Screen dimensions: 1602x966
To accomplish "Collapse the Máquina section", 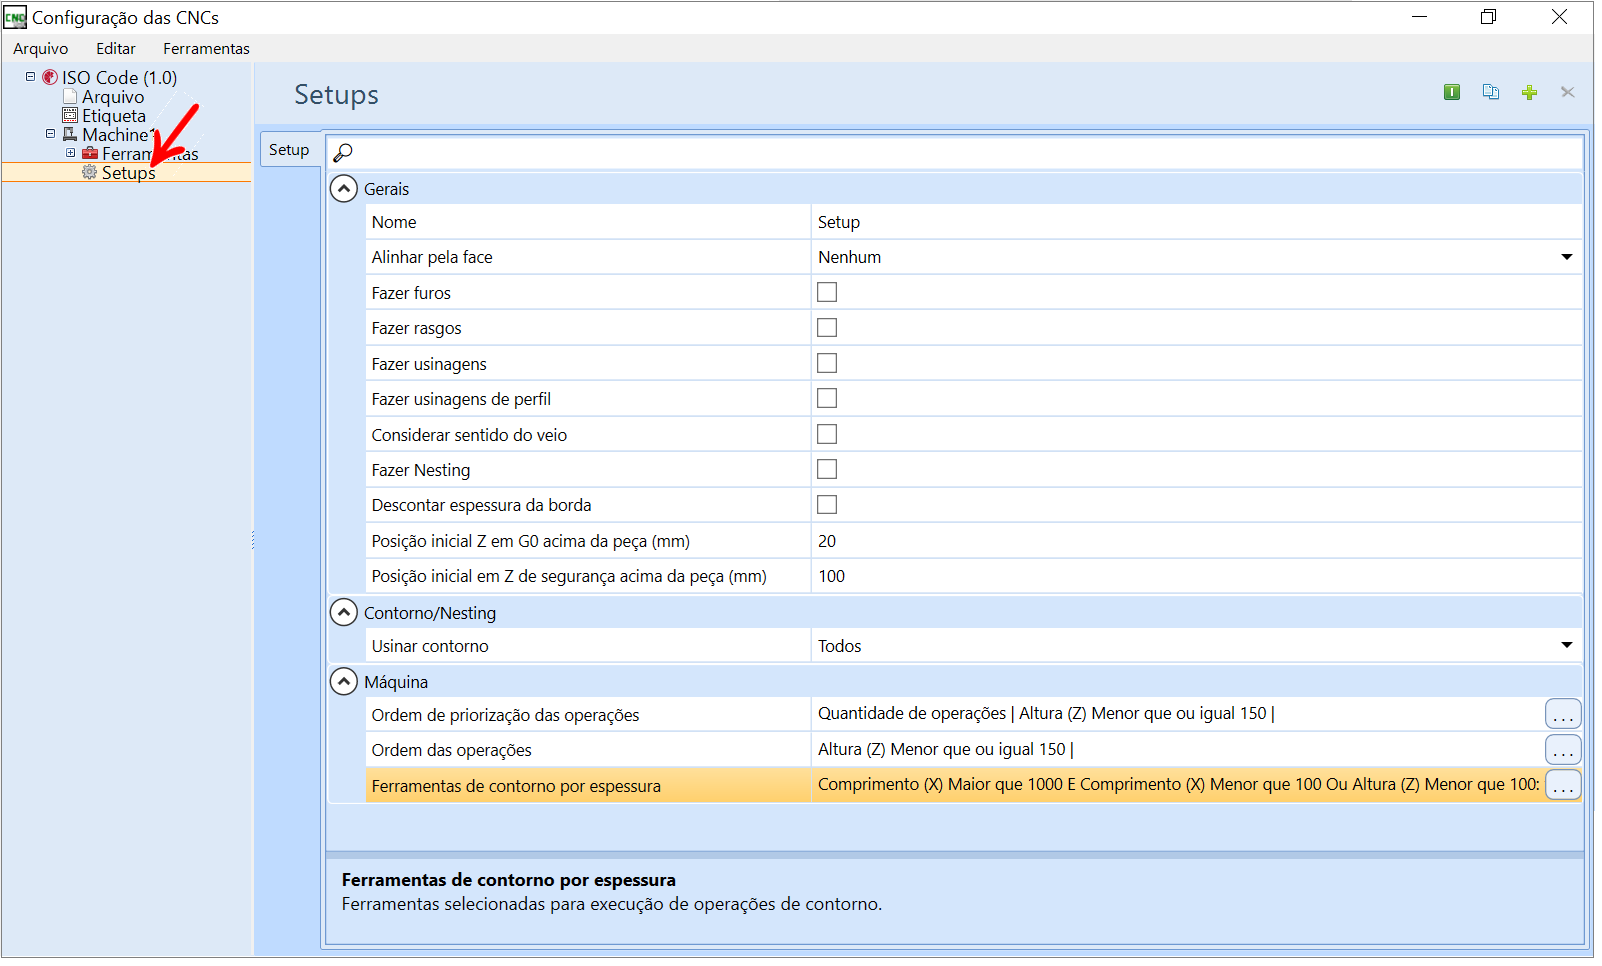I will [344, 681].
